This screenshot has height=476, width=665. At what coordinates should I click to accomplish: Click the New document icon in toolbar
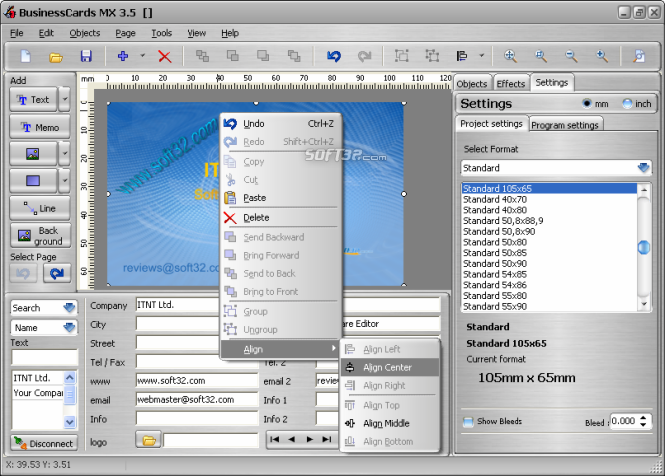(25, 56)
